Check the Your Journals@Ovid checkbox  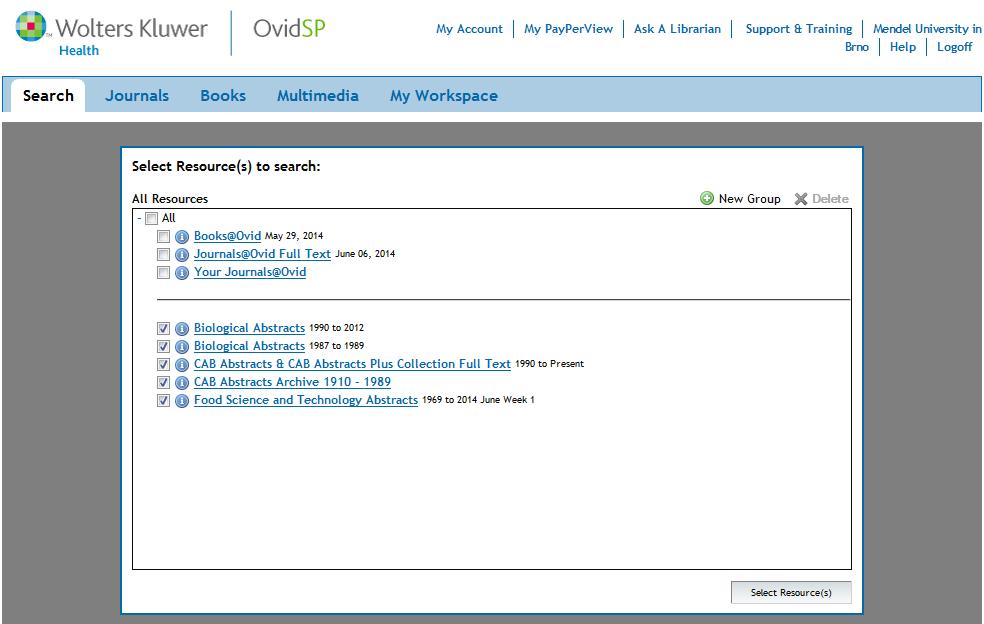(x=163, y=272)
